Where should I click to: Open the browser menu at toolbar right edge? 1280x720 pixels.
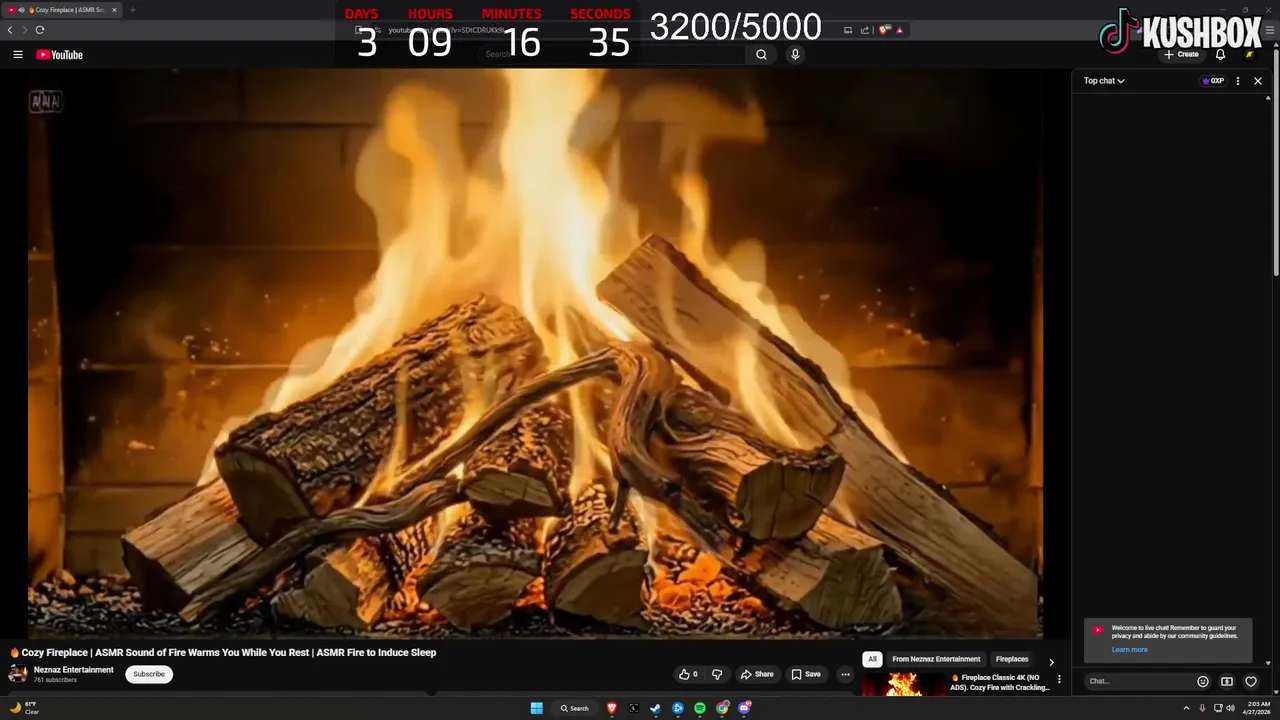click(x=1268, y=30)
